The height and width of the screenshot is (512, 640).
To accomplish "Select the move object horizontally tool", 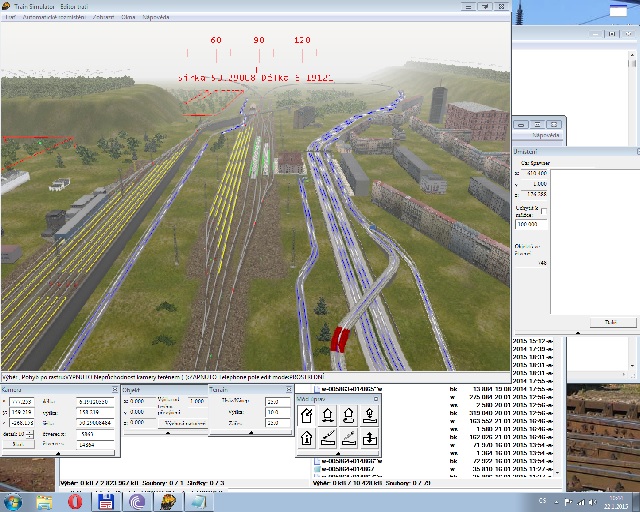I will [x=328, y=416].
